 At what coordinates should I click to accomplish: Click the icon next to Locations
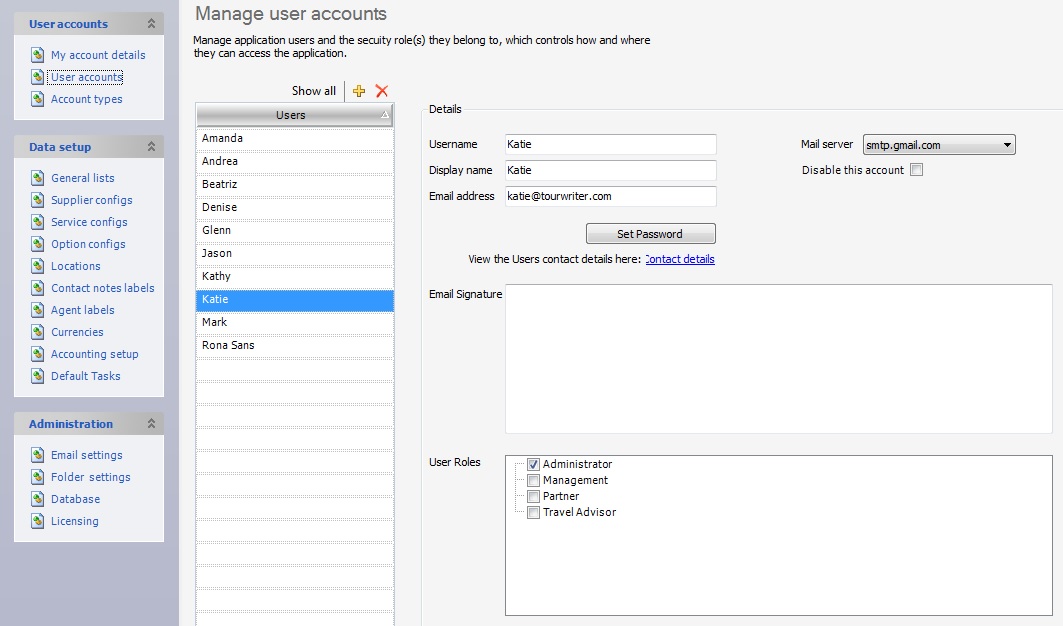pos(38,266)
